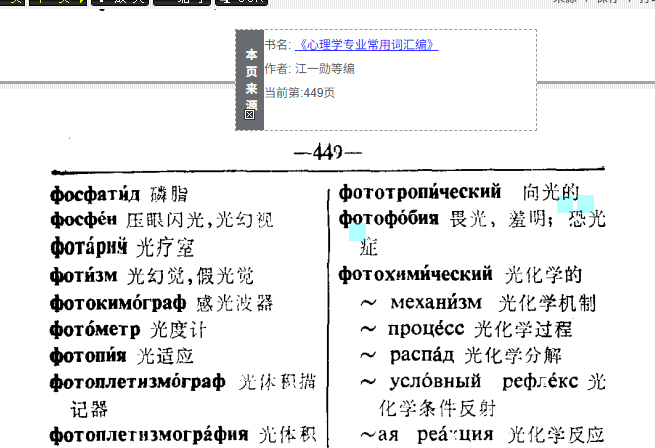Close the 本页来源 source info box

249,115
